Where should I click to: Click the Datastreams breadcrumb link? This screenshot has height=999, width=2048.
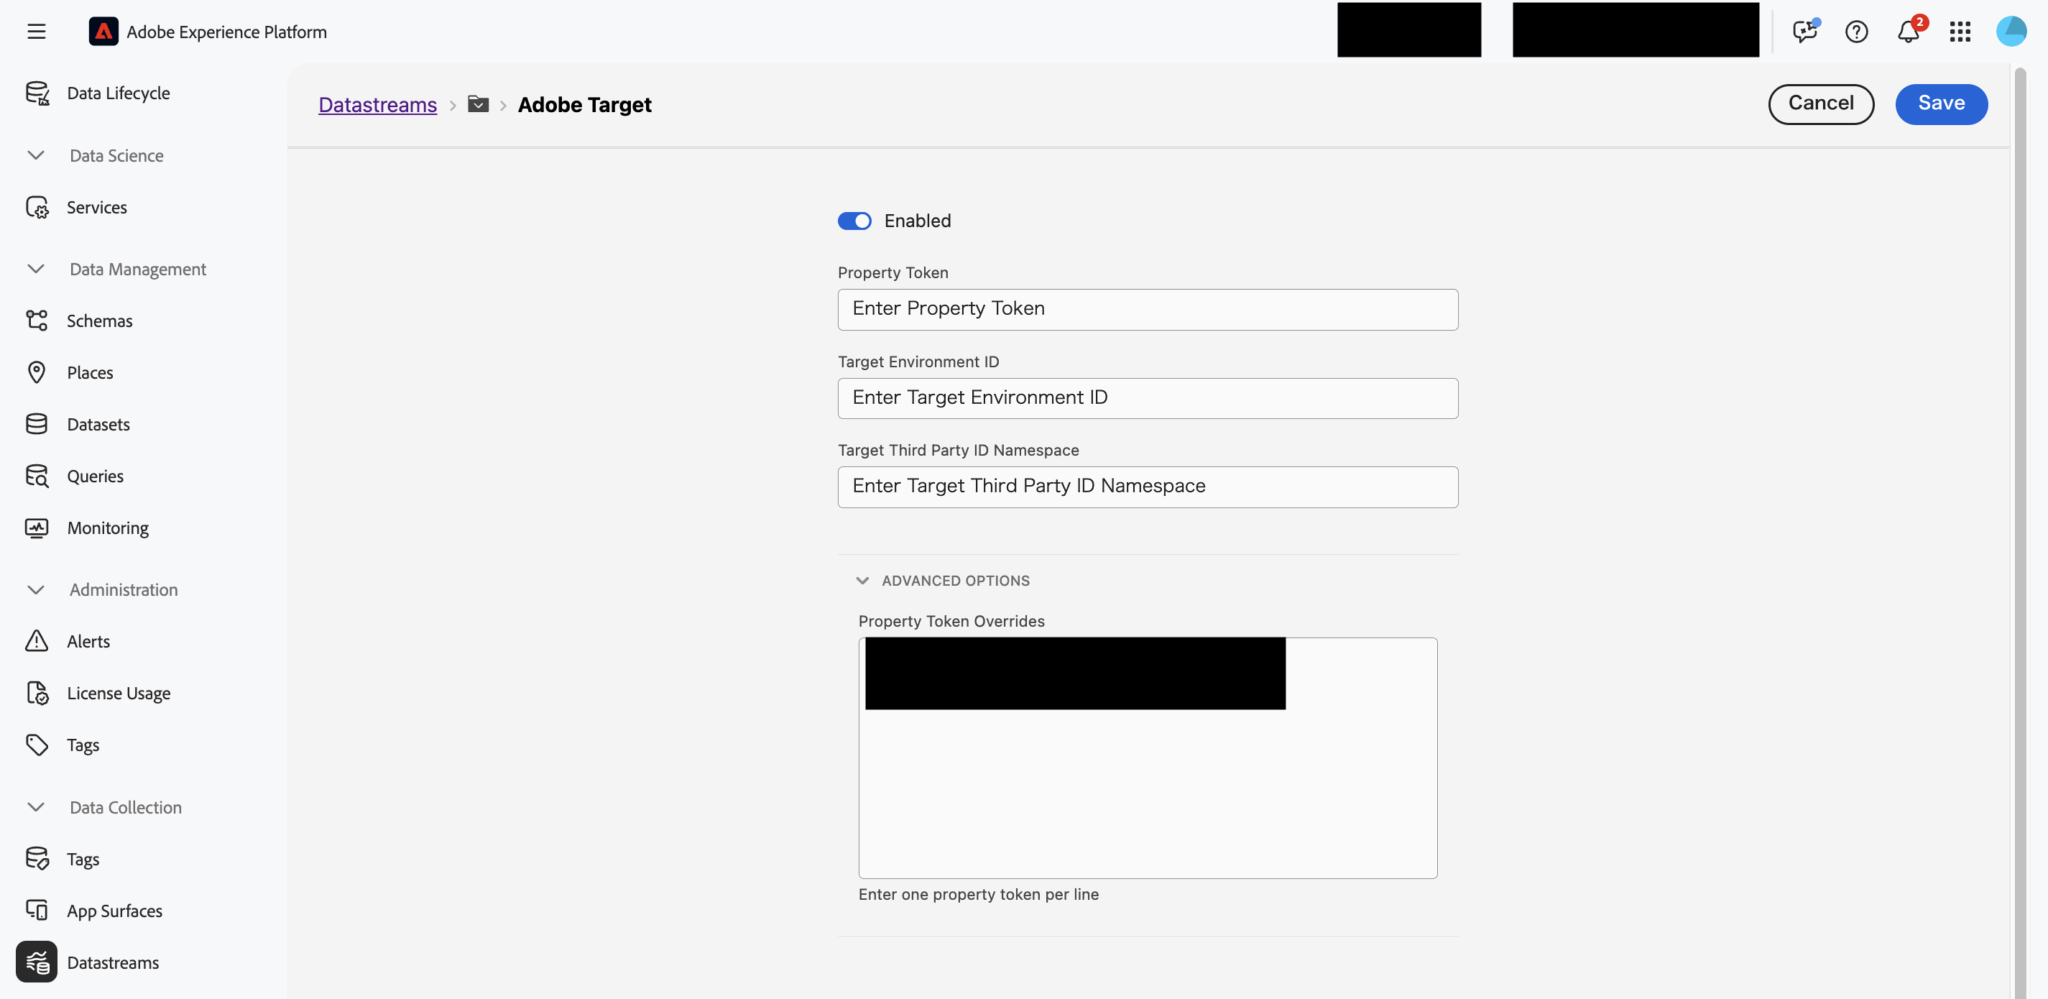click(x=378, y=105)
